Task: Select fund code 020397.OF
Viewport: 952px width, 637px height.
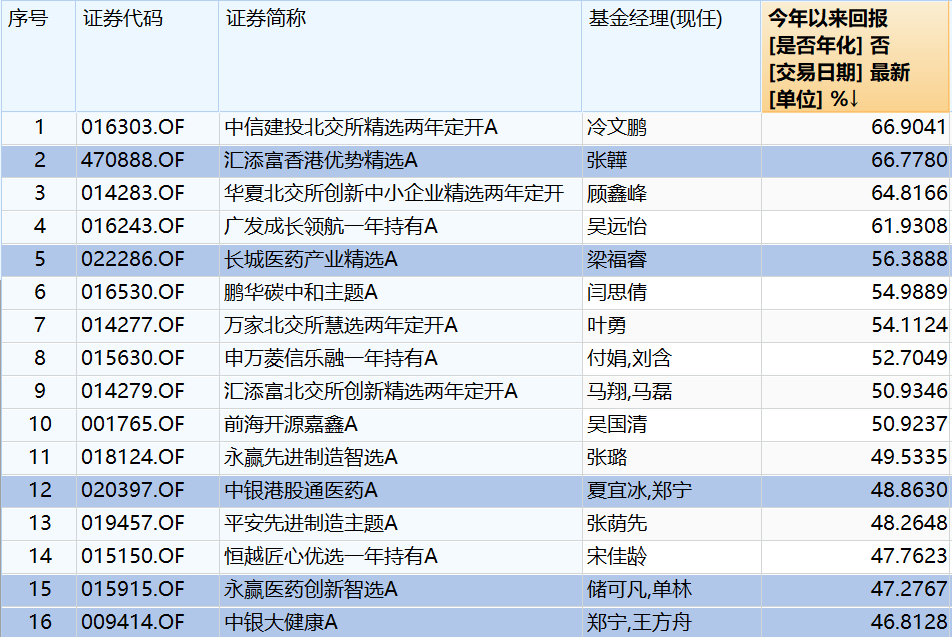Action: pos(133,490)
